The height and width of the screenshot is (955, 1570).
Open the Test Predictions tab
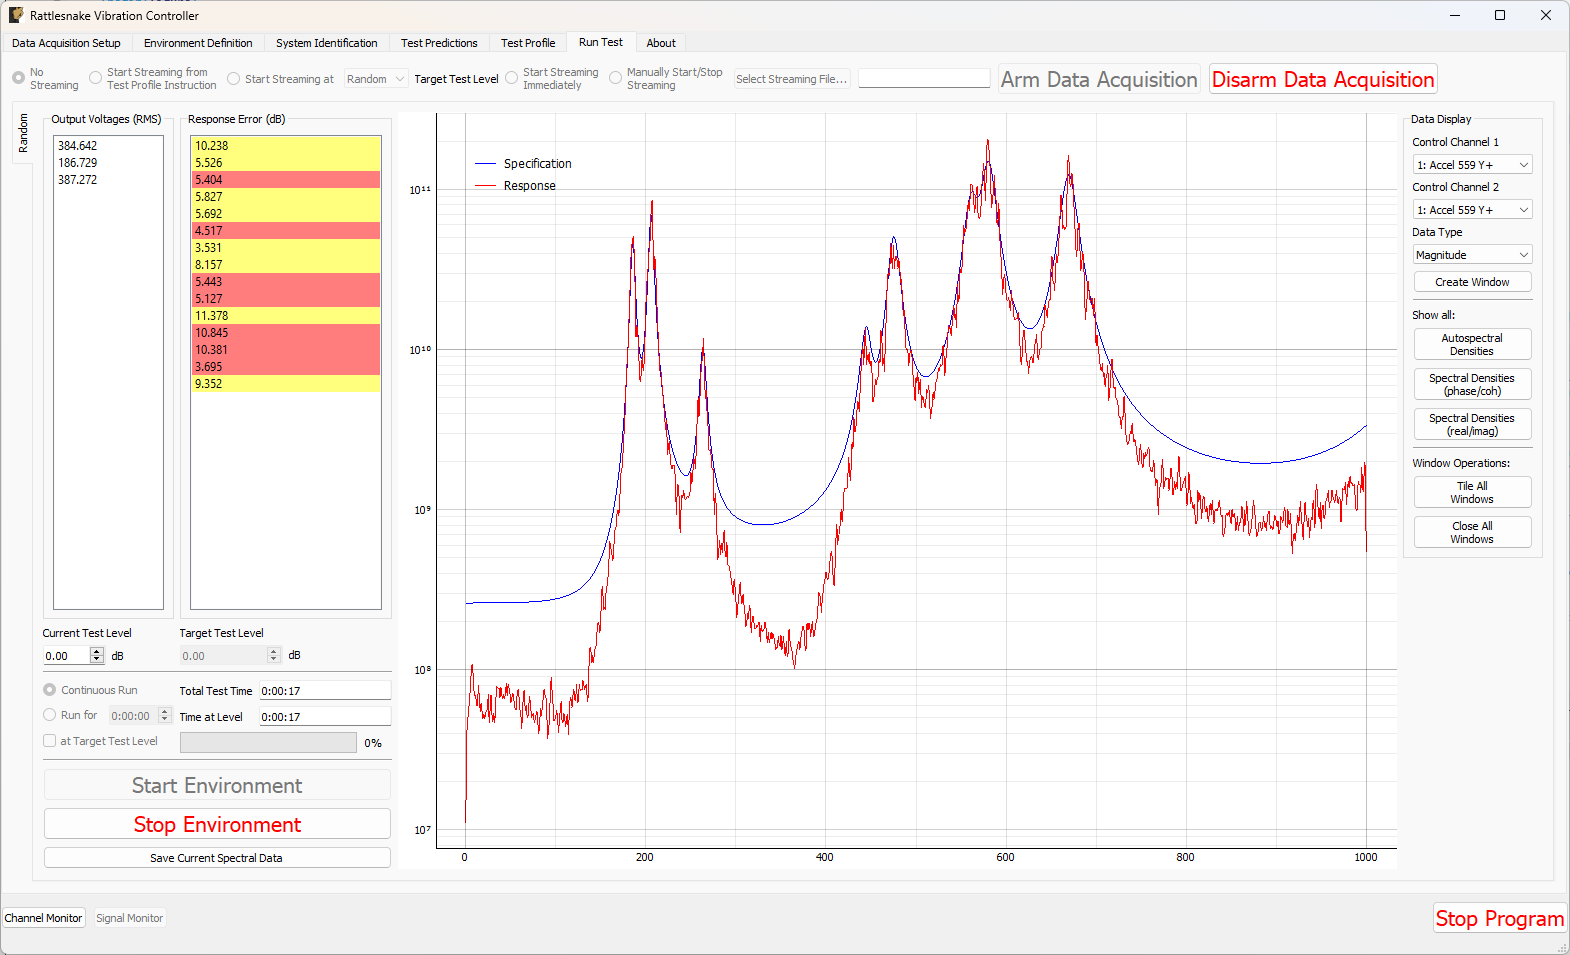439,43
